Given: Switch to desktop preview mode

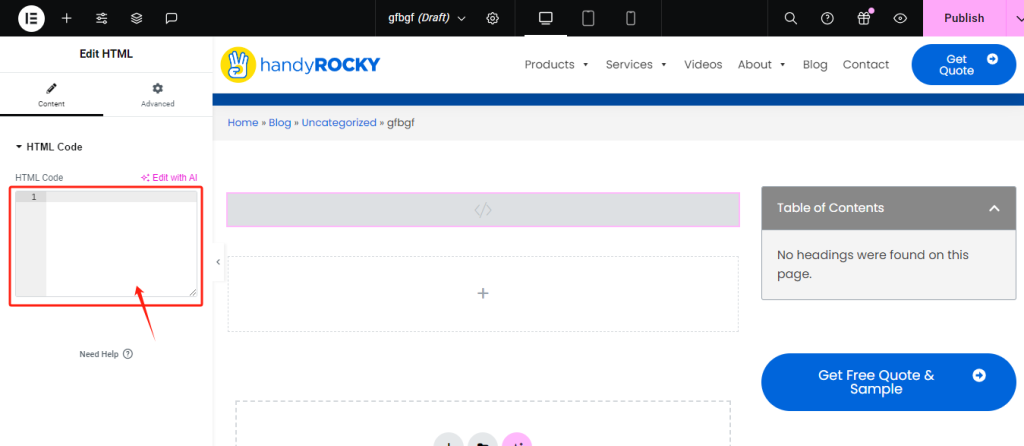Looking at the screenshot, I should [x=546, y=18].
